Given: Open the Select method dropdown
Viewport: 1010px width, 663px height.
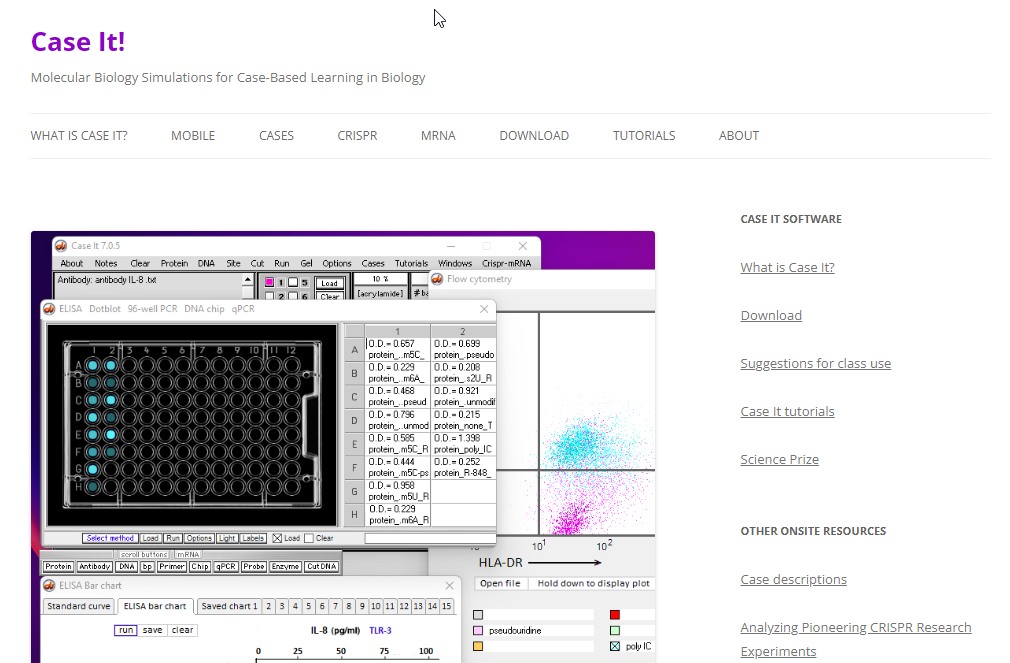Looking at the screenshot, I should pos(109,538).
